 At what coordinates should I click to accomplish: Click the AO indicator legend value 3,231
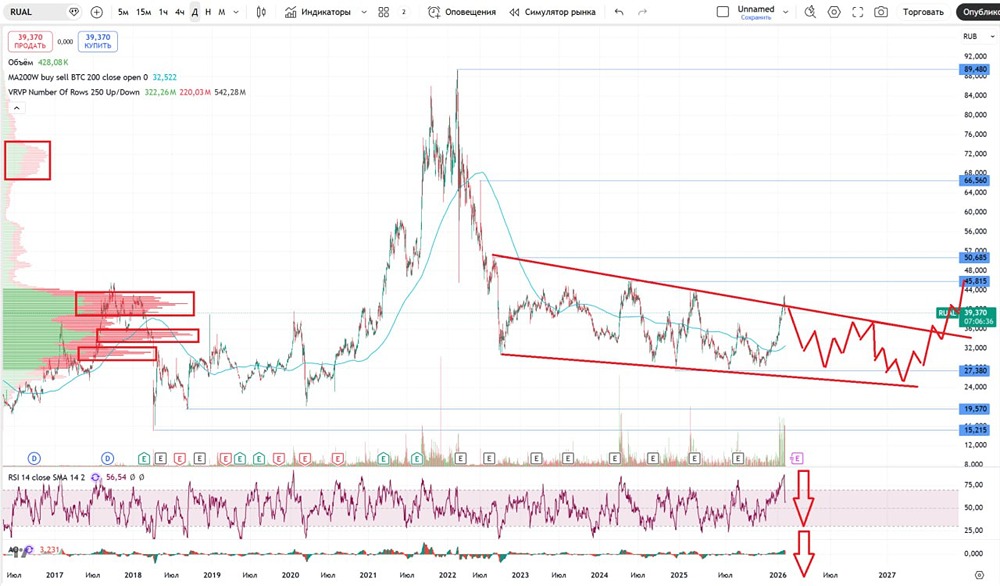coord(50,550)
